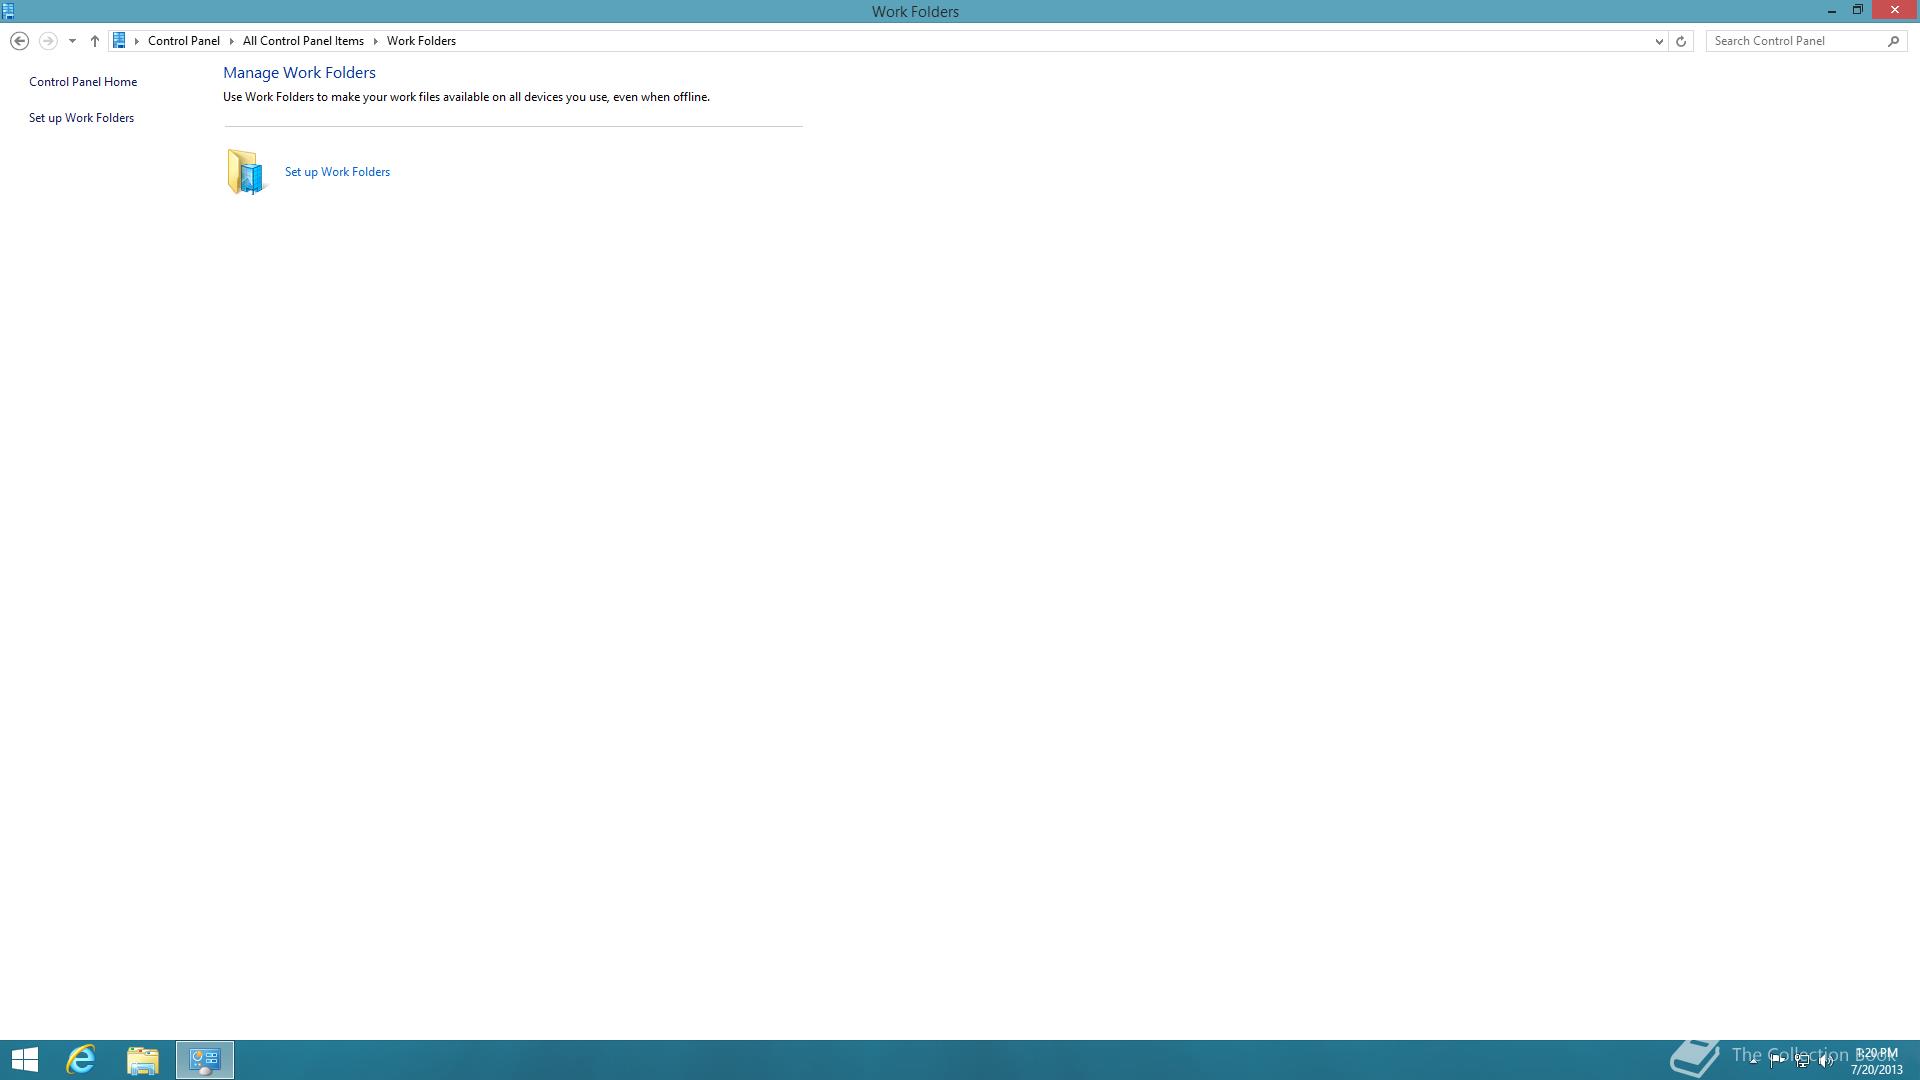Click the Work Folders breadcrumb
The width and height of the screenshot is (1920, 1080).
(421, 41)
